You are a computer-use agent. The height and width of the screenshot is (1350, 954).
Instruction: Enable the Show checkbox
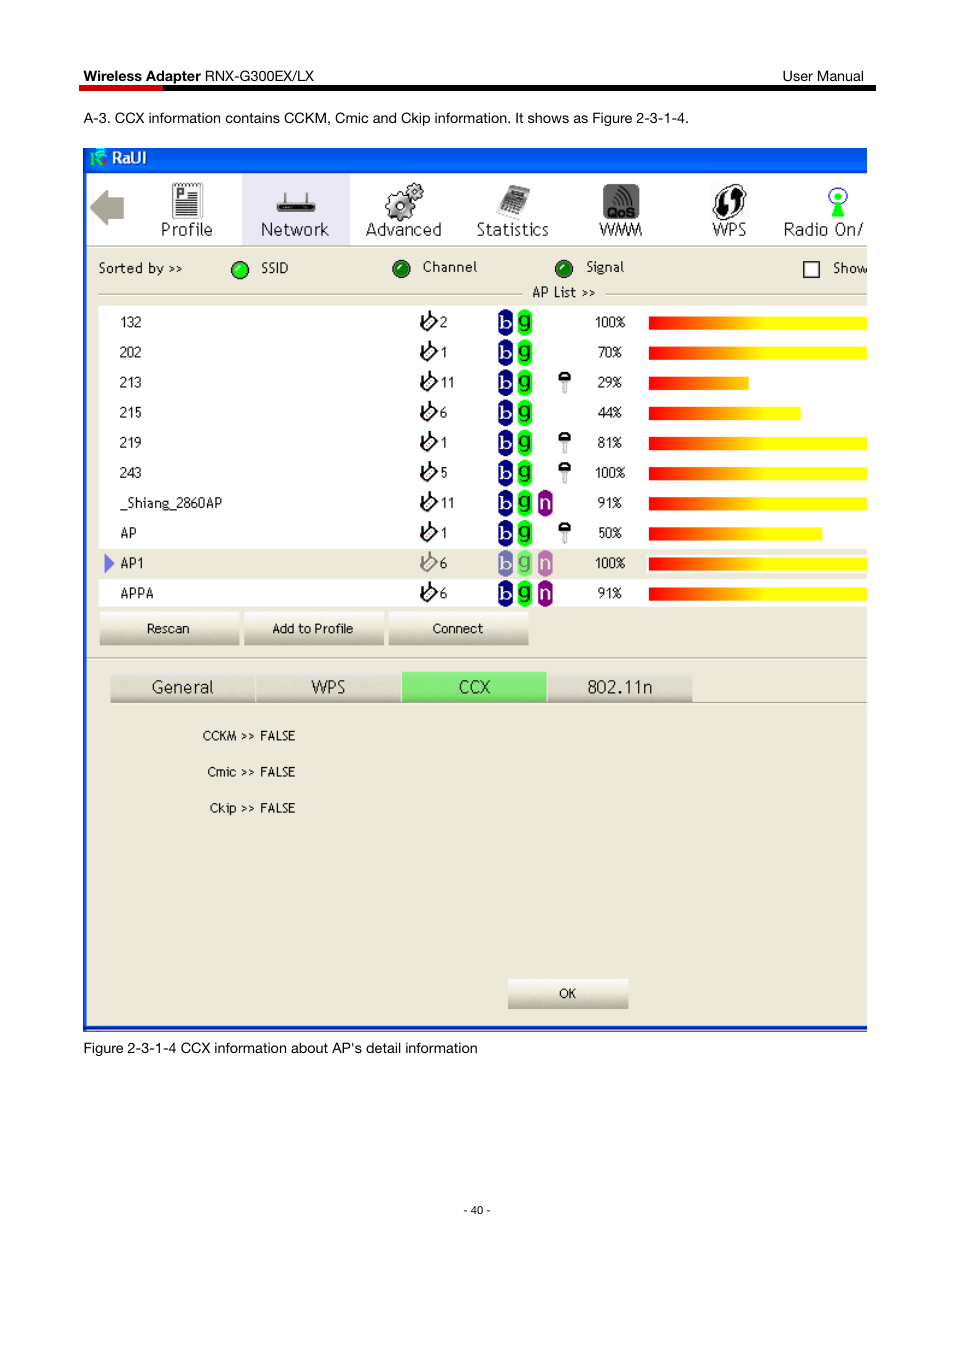(x=812, y=269)
